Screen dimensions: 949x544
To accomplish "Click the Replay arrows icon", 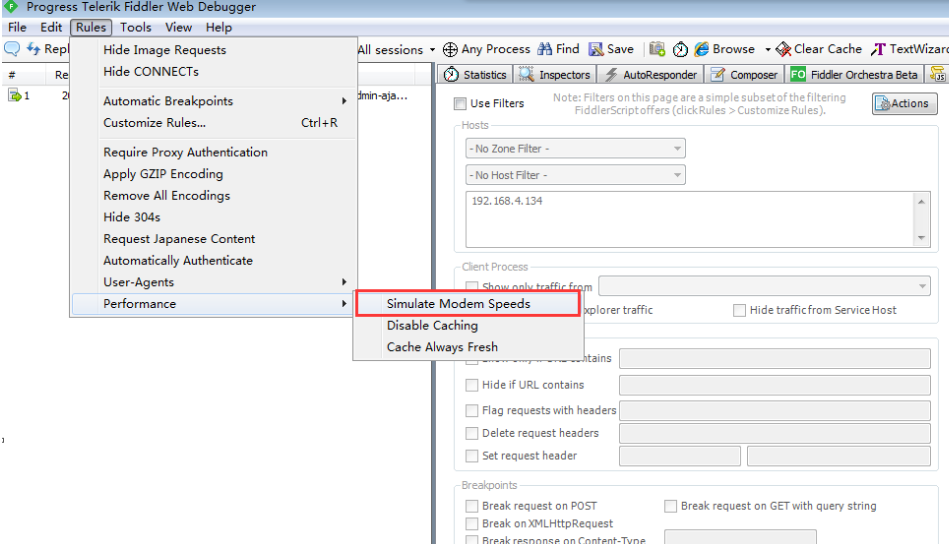I will tap(33, 48).
